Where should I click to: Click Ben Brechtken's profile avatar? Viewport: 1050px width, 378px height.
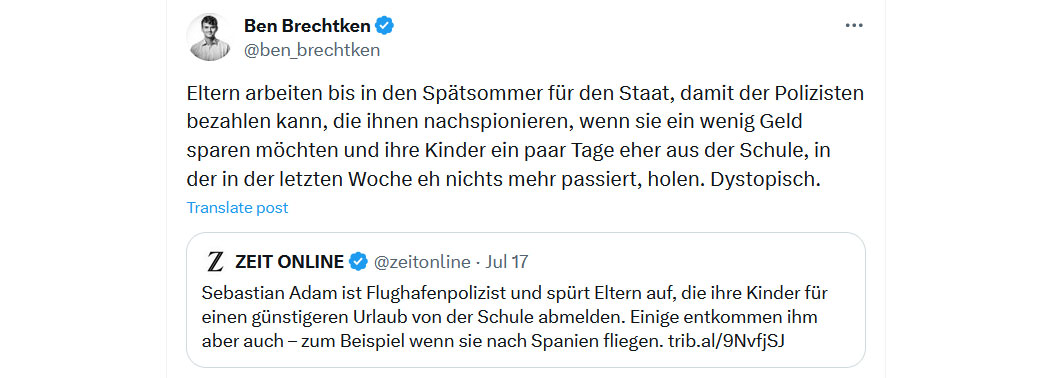click(210, 38)
